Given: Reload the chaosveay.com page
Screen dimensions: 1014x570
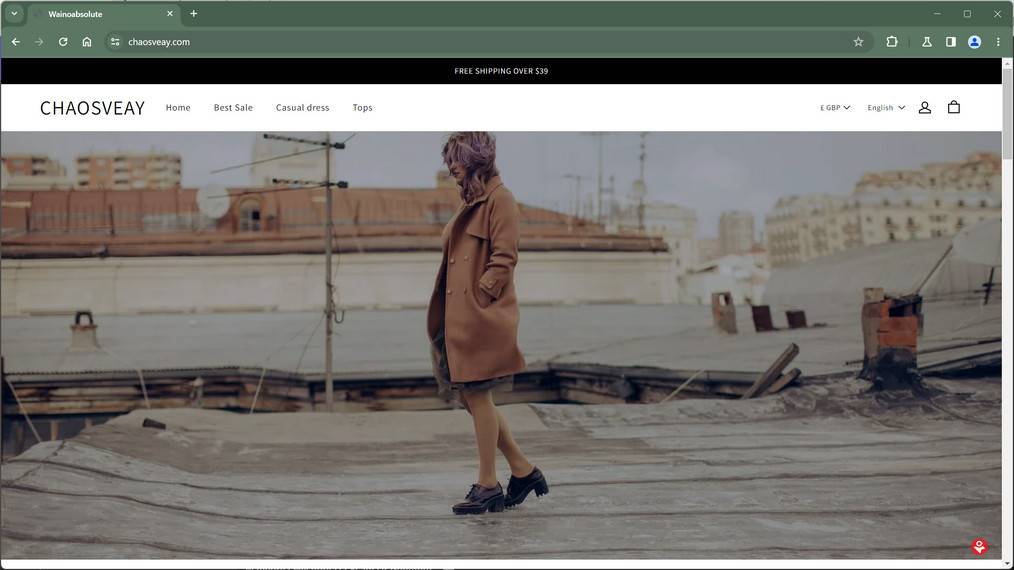Looking at the screenshot, I should (63, 42).
